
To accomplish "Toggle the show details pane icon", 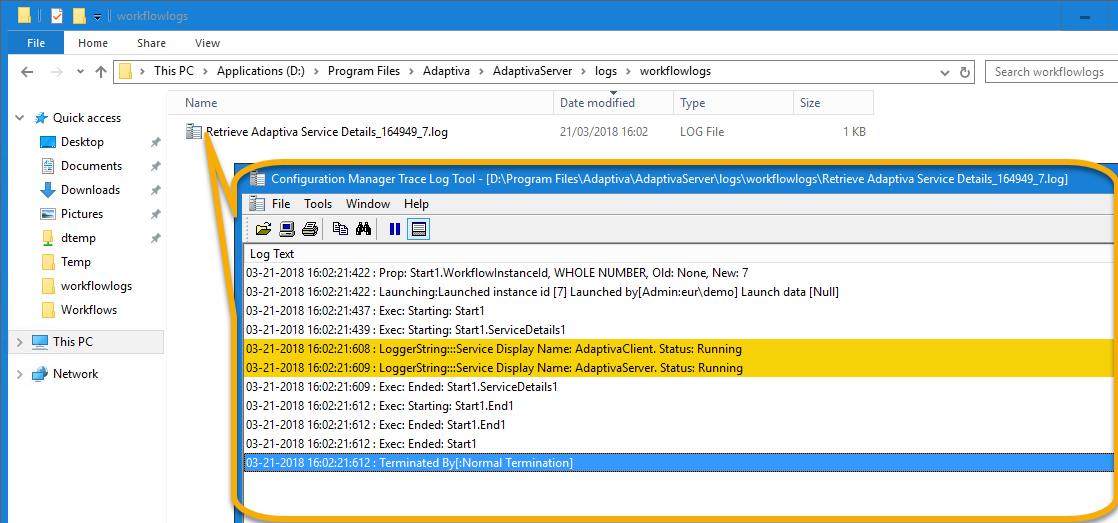I will 419,229.
